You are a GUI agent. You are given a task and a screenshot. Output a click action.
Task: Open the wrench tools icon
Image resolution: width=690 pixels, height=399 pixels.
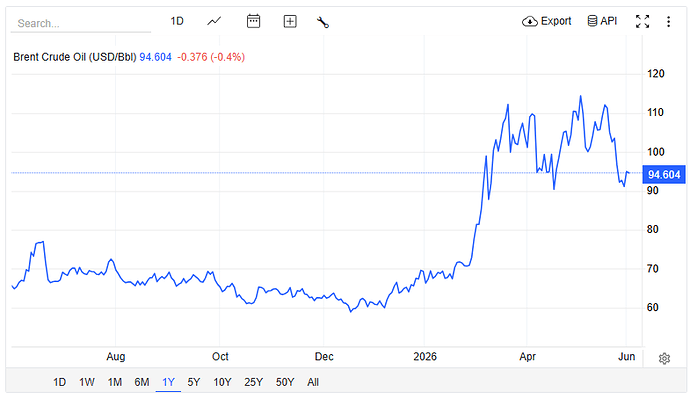pyautogui.click(x=323, y=22)
